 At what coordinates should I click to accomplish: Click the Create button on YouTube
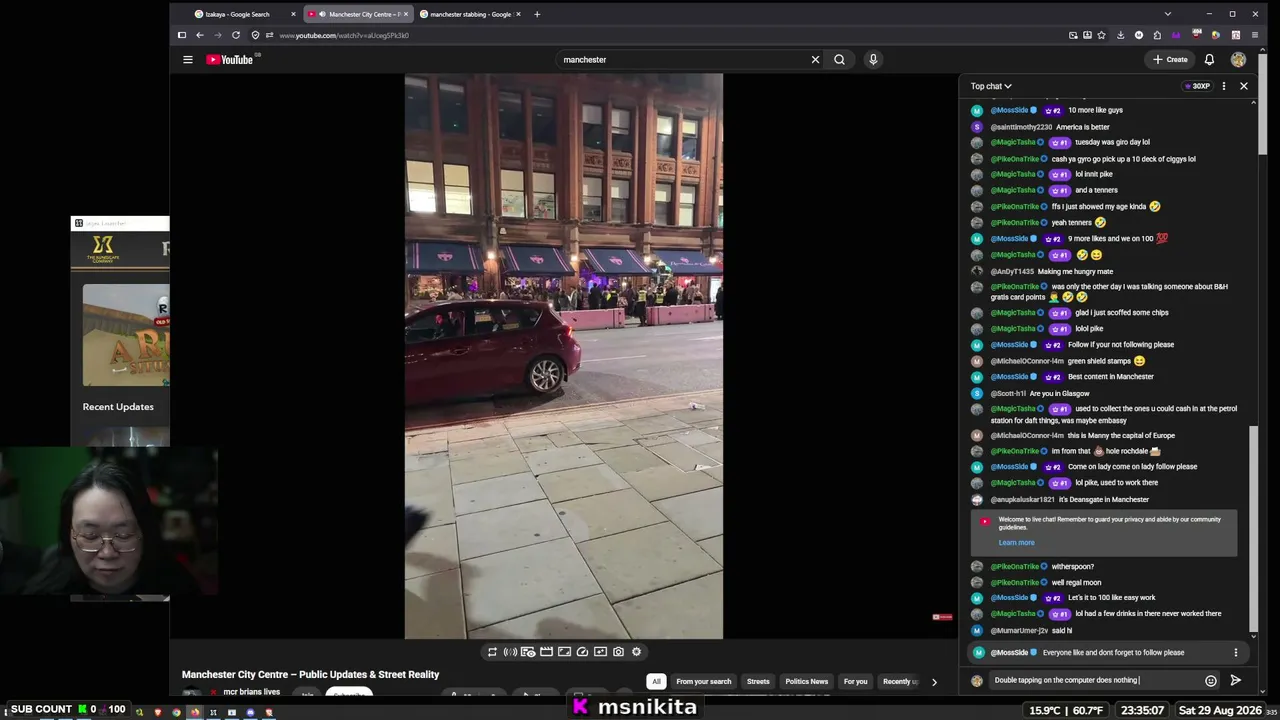click(1170, 59)
